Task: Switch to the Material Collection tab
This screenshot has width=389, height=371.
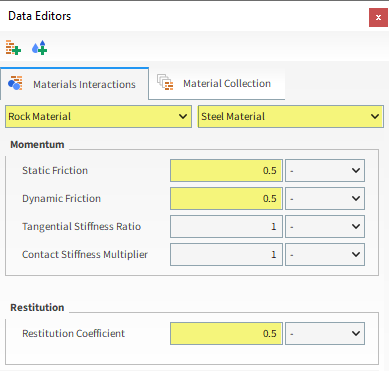Action: pyautogui.click(x=217, y=83)
